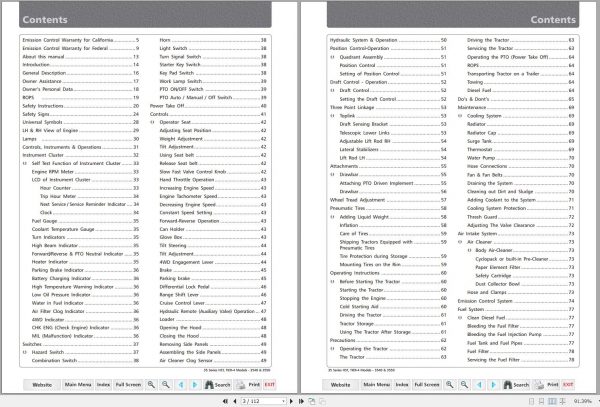The width and height of the screenshot is (600, 407).
Task: Switch to single page continuous layout
Action: coord(541,401)
